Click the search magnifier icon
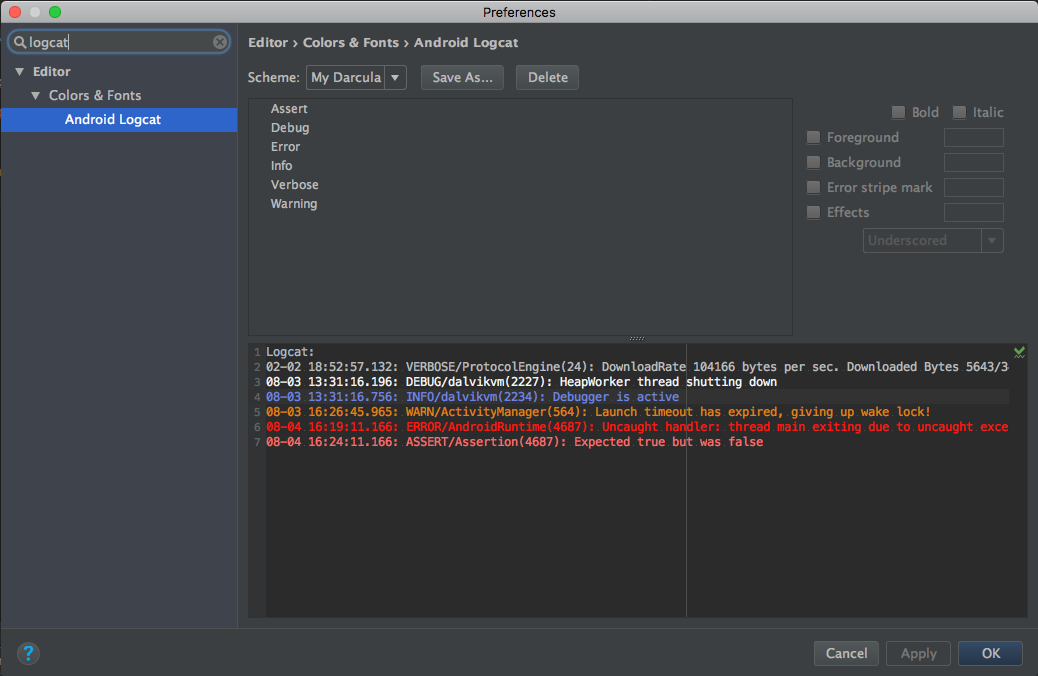The width and height of the screenshot is (1038, 676). tap(20, 42)
